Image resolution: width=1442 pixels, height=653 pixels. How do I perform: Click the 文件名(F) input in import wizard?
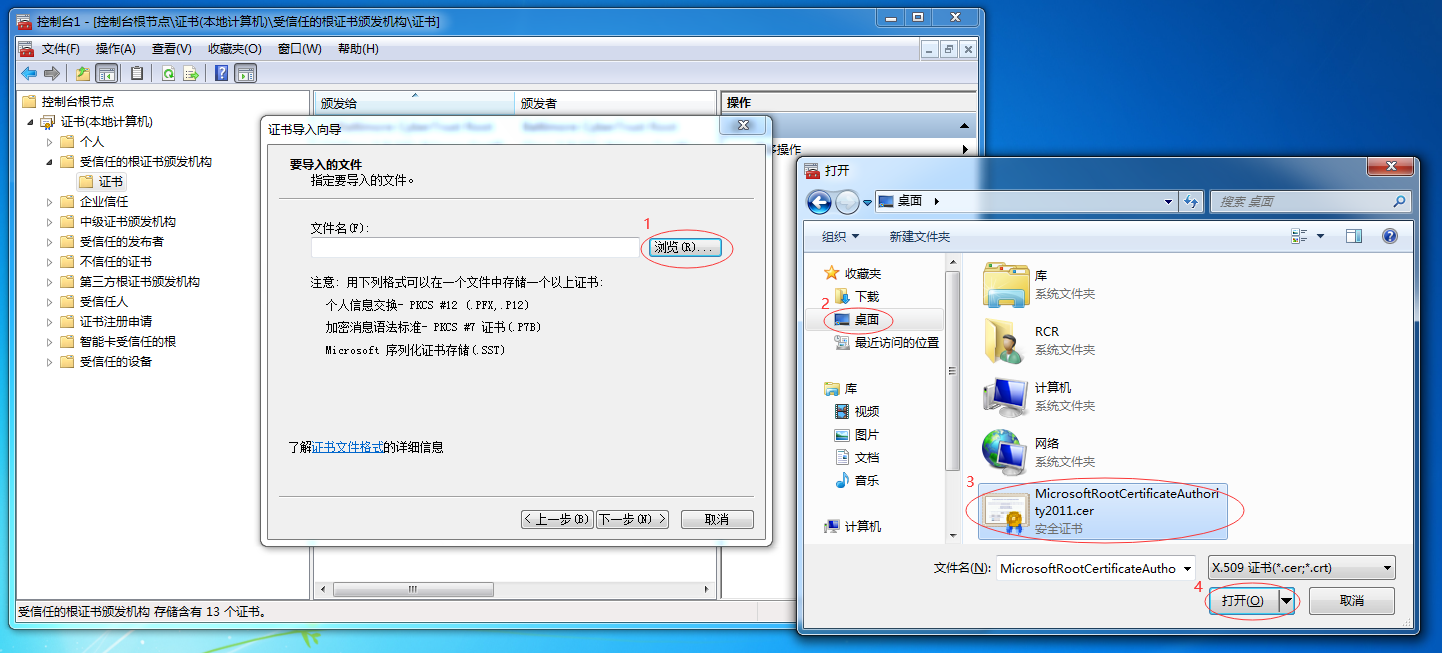(x=475, y=247)
